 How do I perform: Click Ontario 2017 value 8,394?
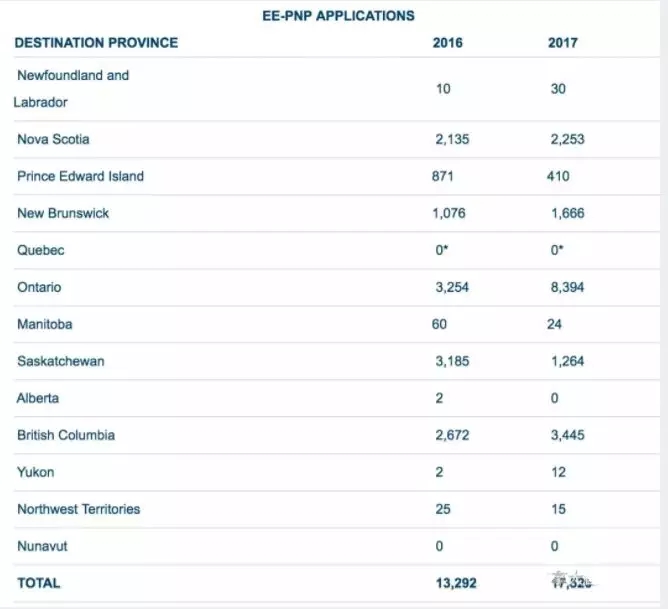pos(567,287)
